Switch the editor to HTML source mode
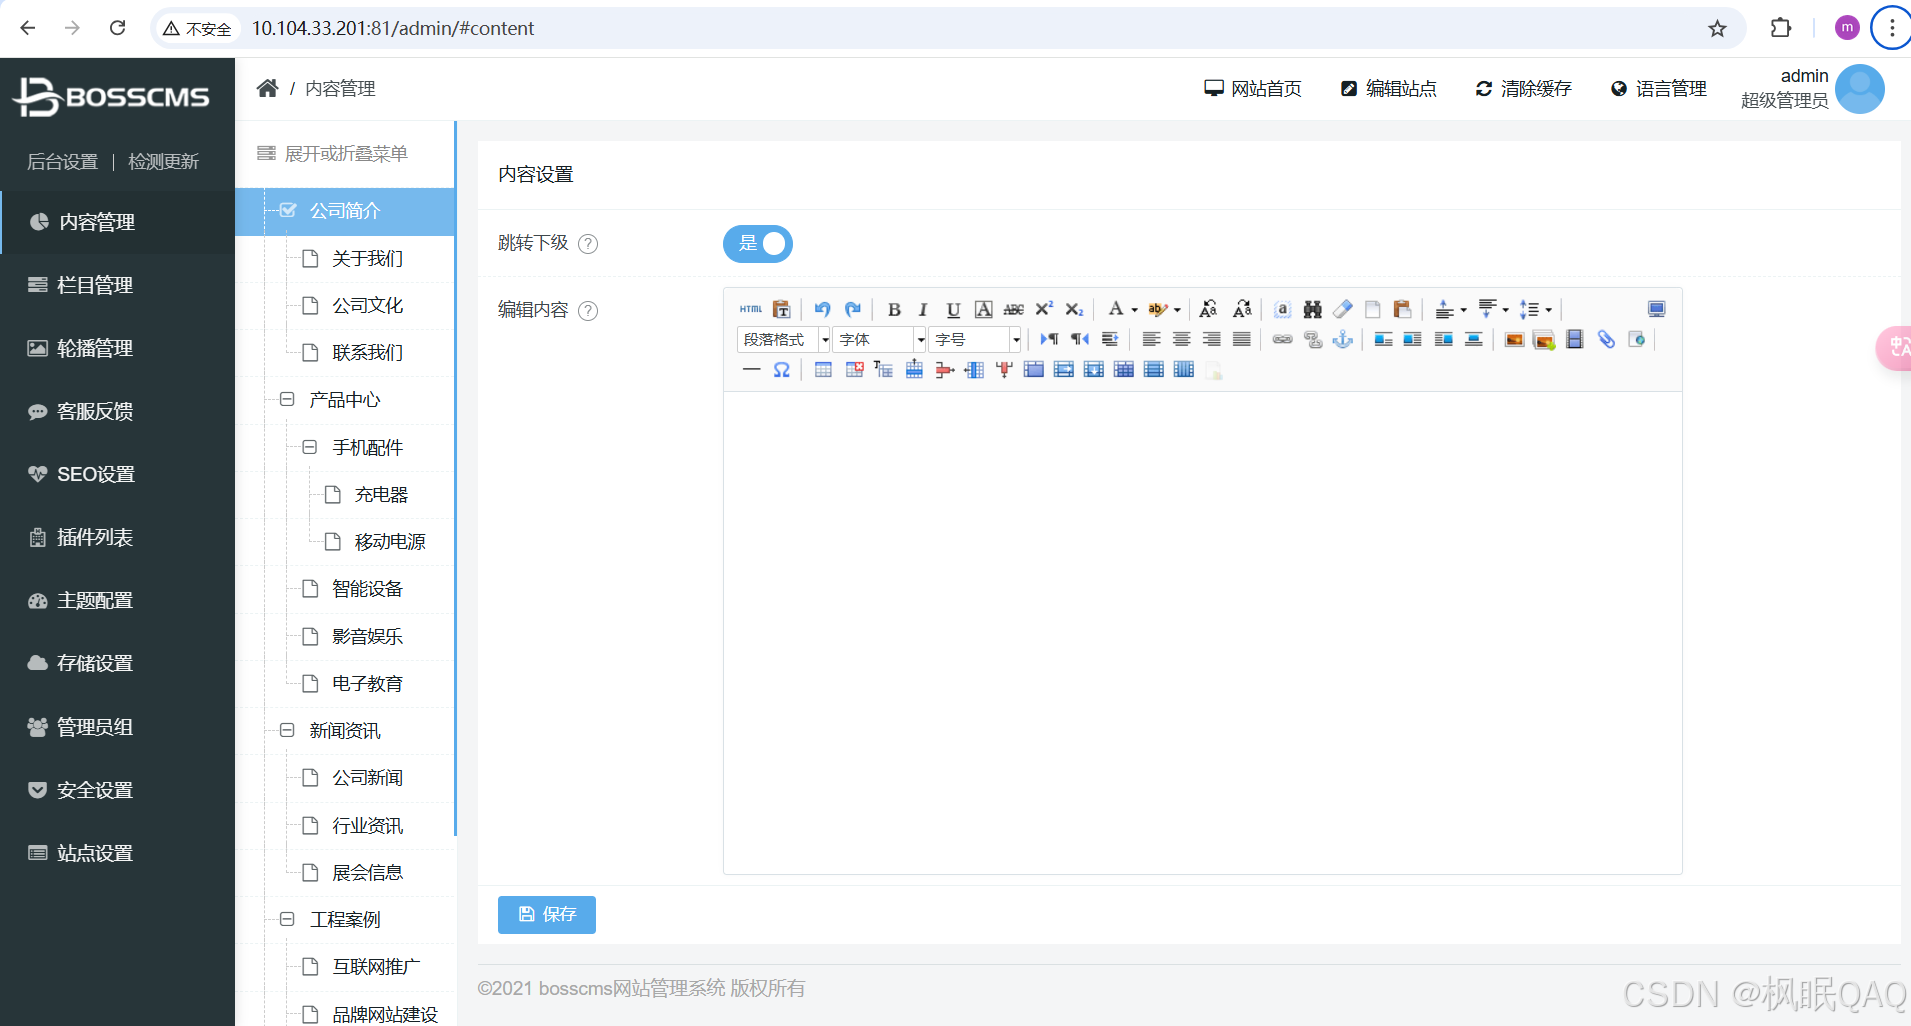Image resolution: width=1911 pixels, height=1026 pixels. [749, 310]
